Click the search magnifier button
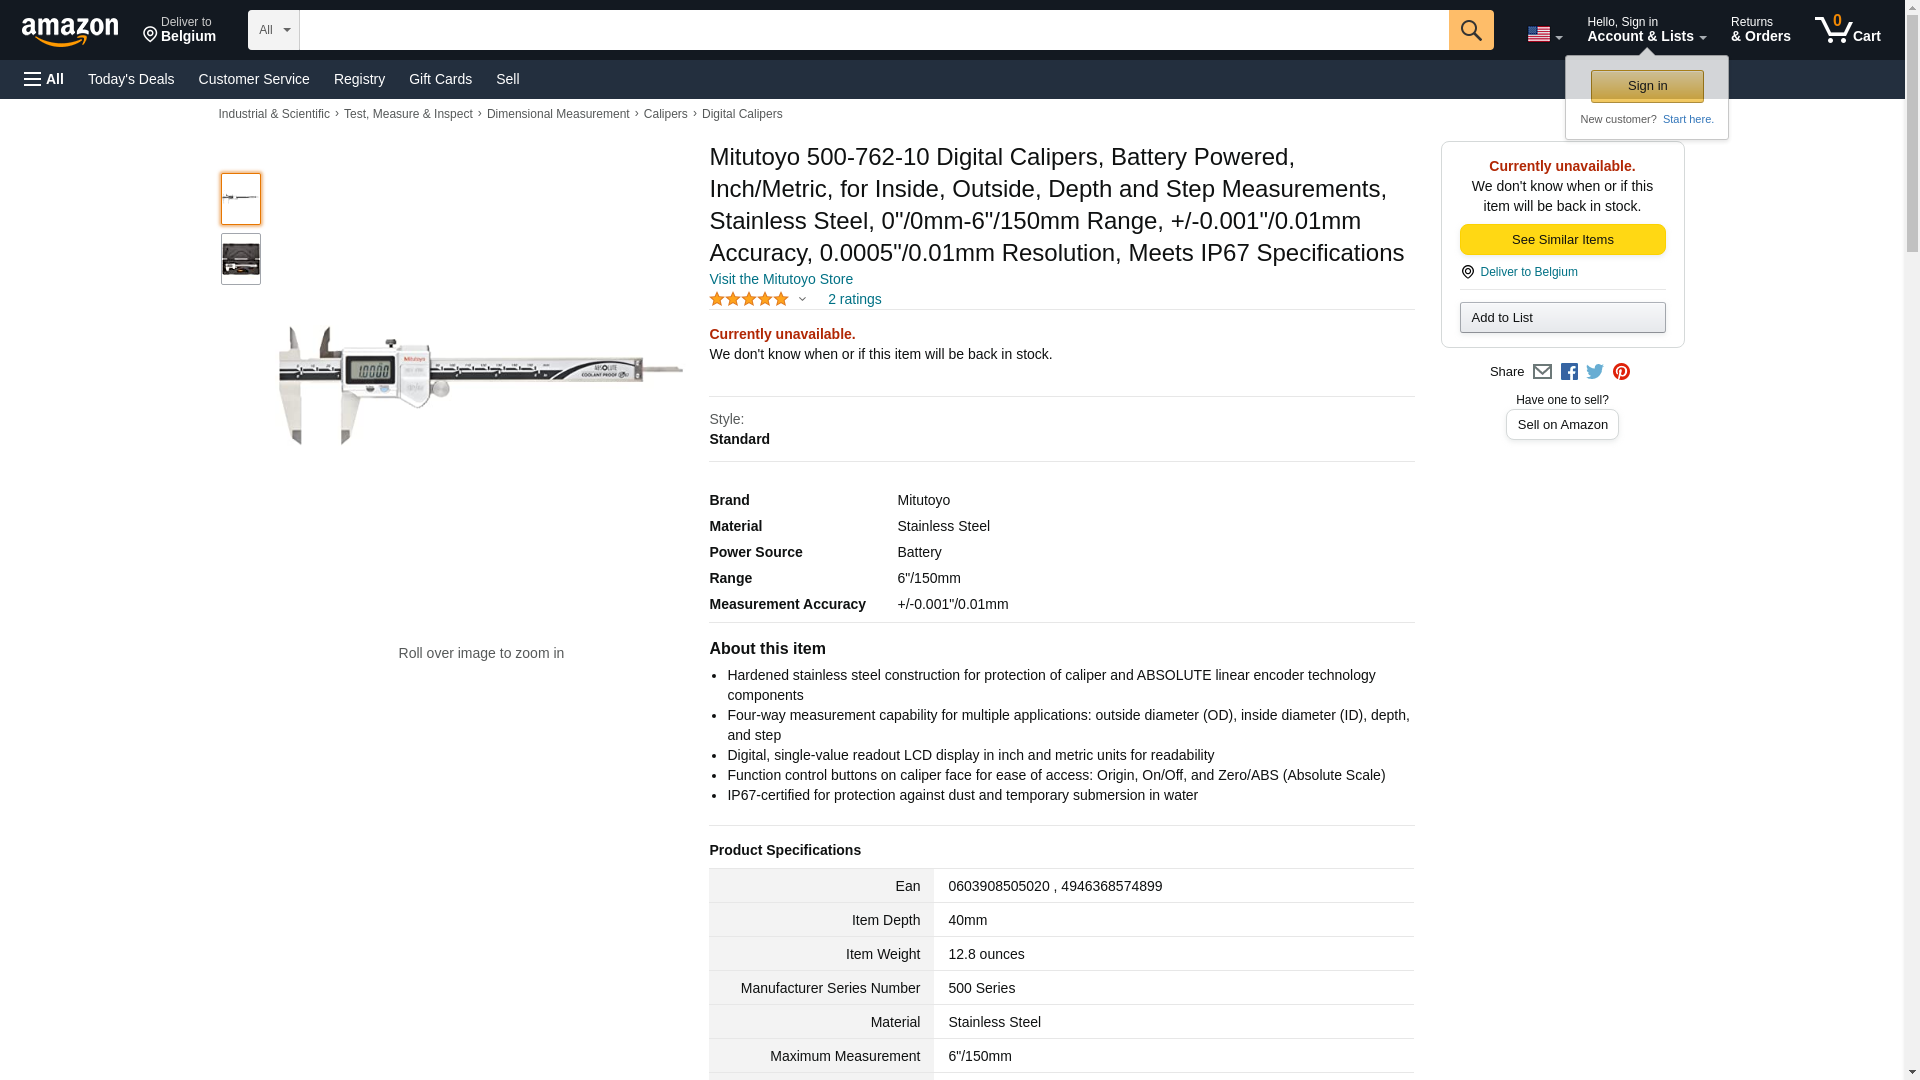 pyautogui.click(x=1470, y=30)
